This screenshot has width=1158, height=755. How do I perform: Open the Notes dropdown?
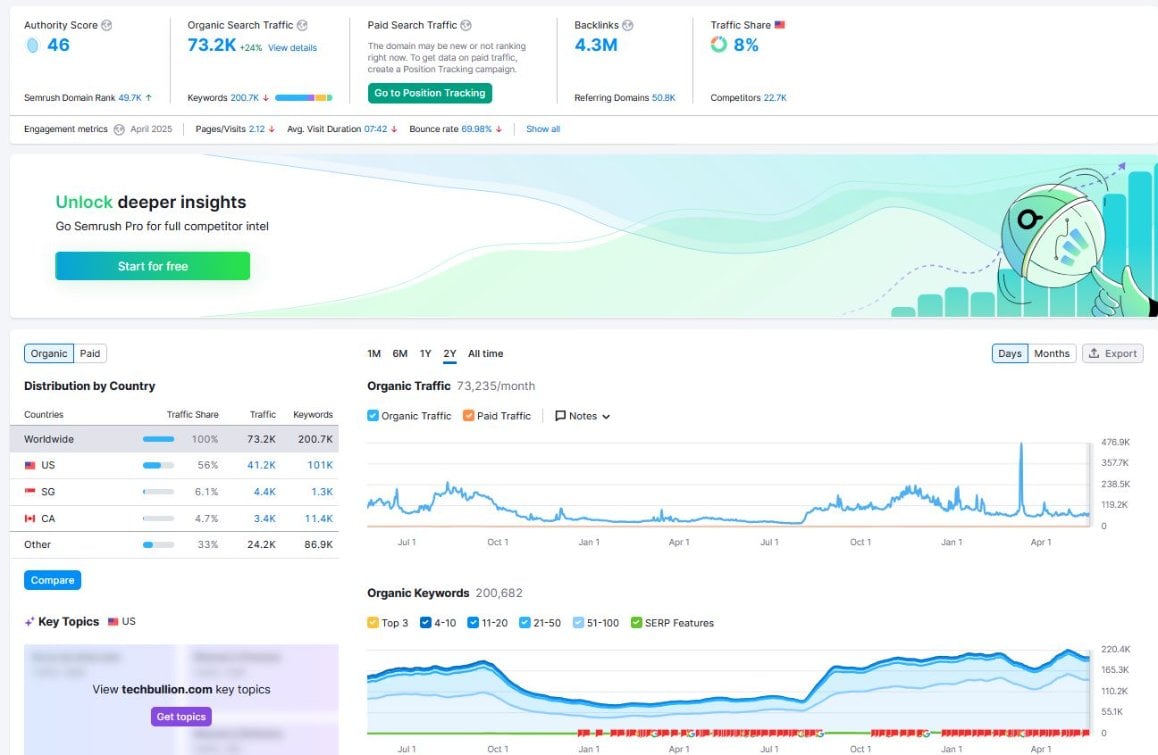pyautogui.click(x=583, y=416)
